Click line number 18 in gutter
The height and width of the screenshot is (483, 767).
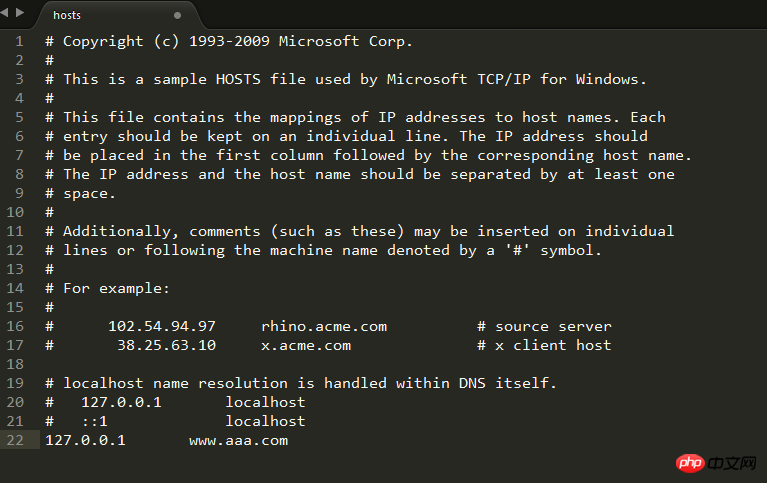[15, 364]
